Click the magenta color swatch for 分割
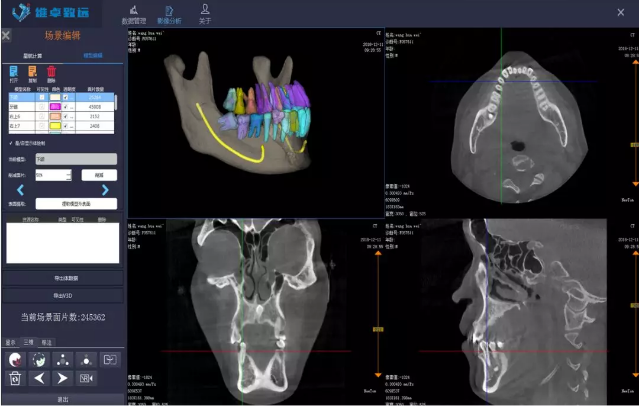Viewport: 640px width, 406px height. click(x=52, y=107)
